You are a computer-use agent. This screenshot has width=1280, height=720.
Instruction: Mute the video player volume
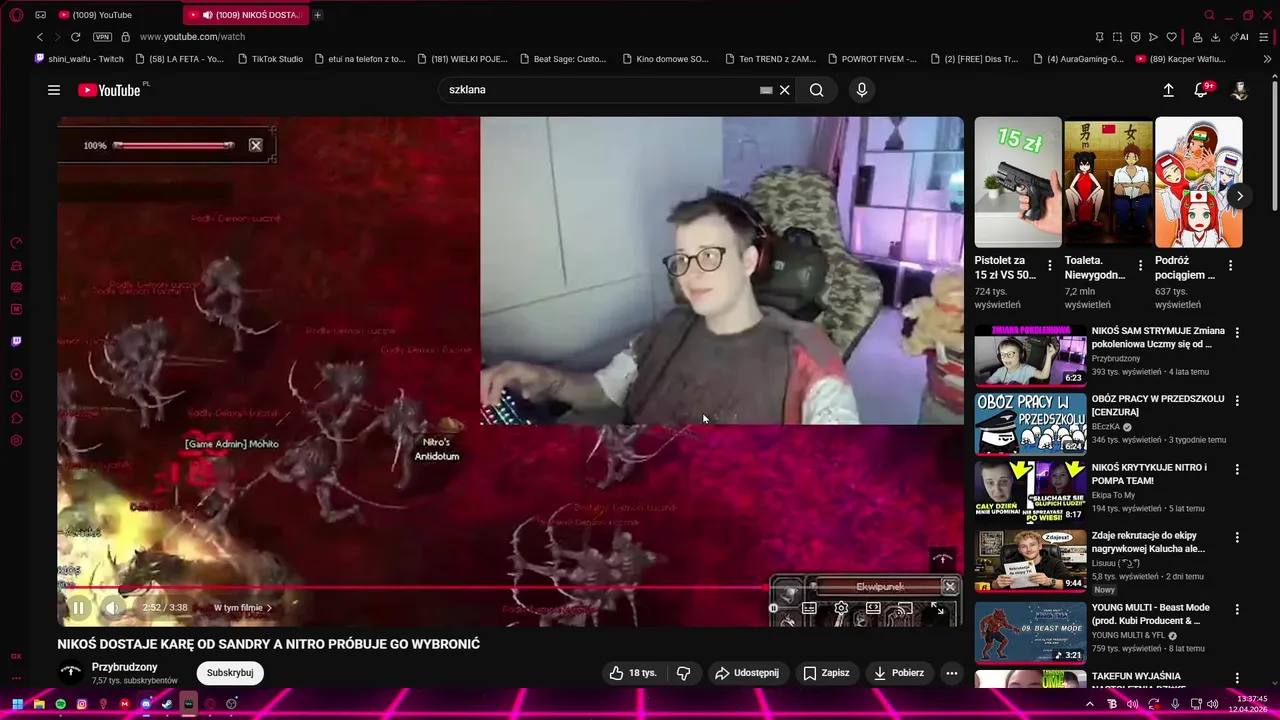(112, 607)
